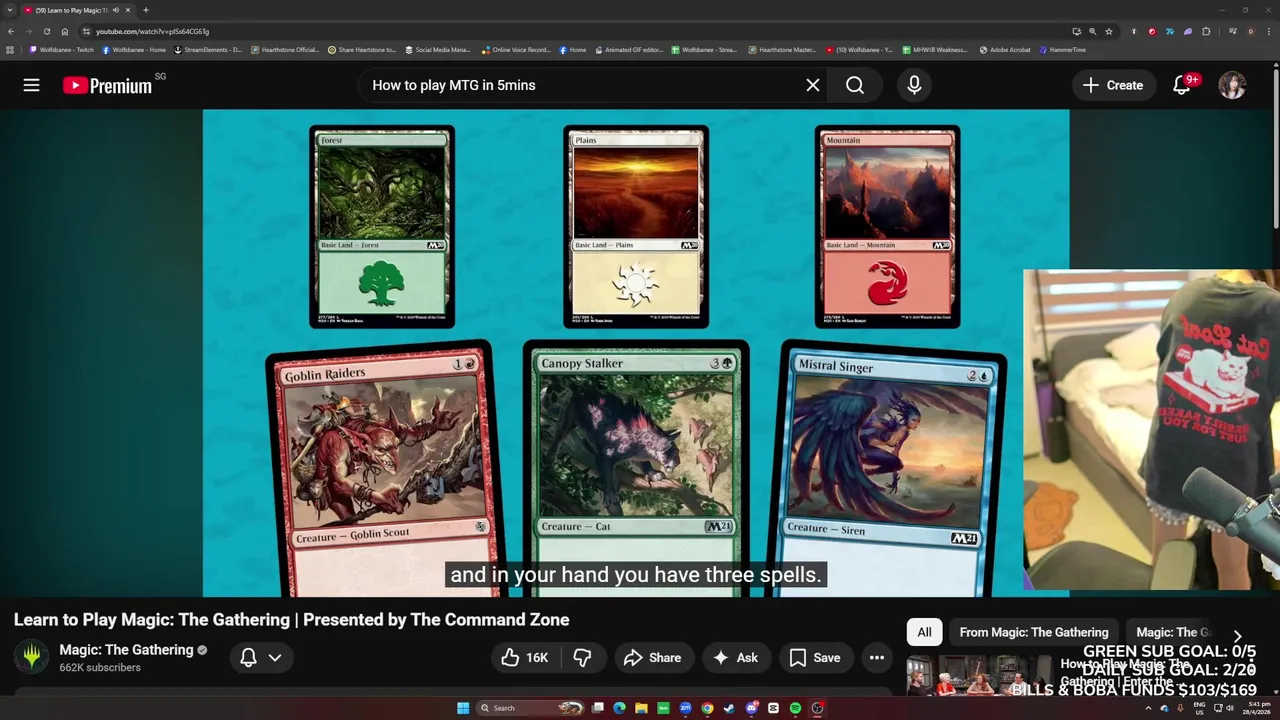
Task: Go back in browser history
Action: tap(11, 31)
